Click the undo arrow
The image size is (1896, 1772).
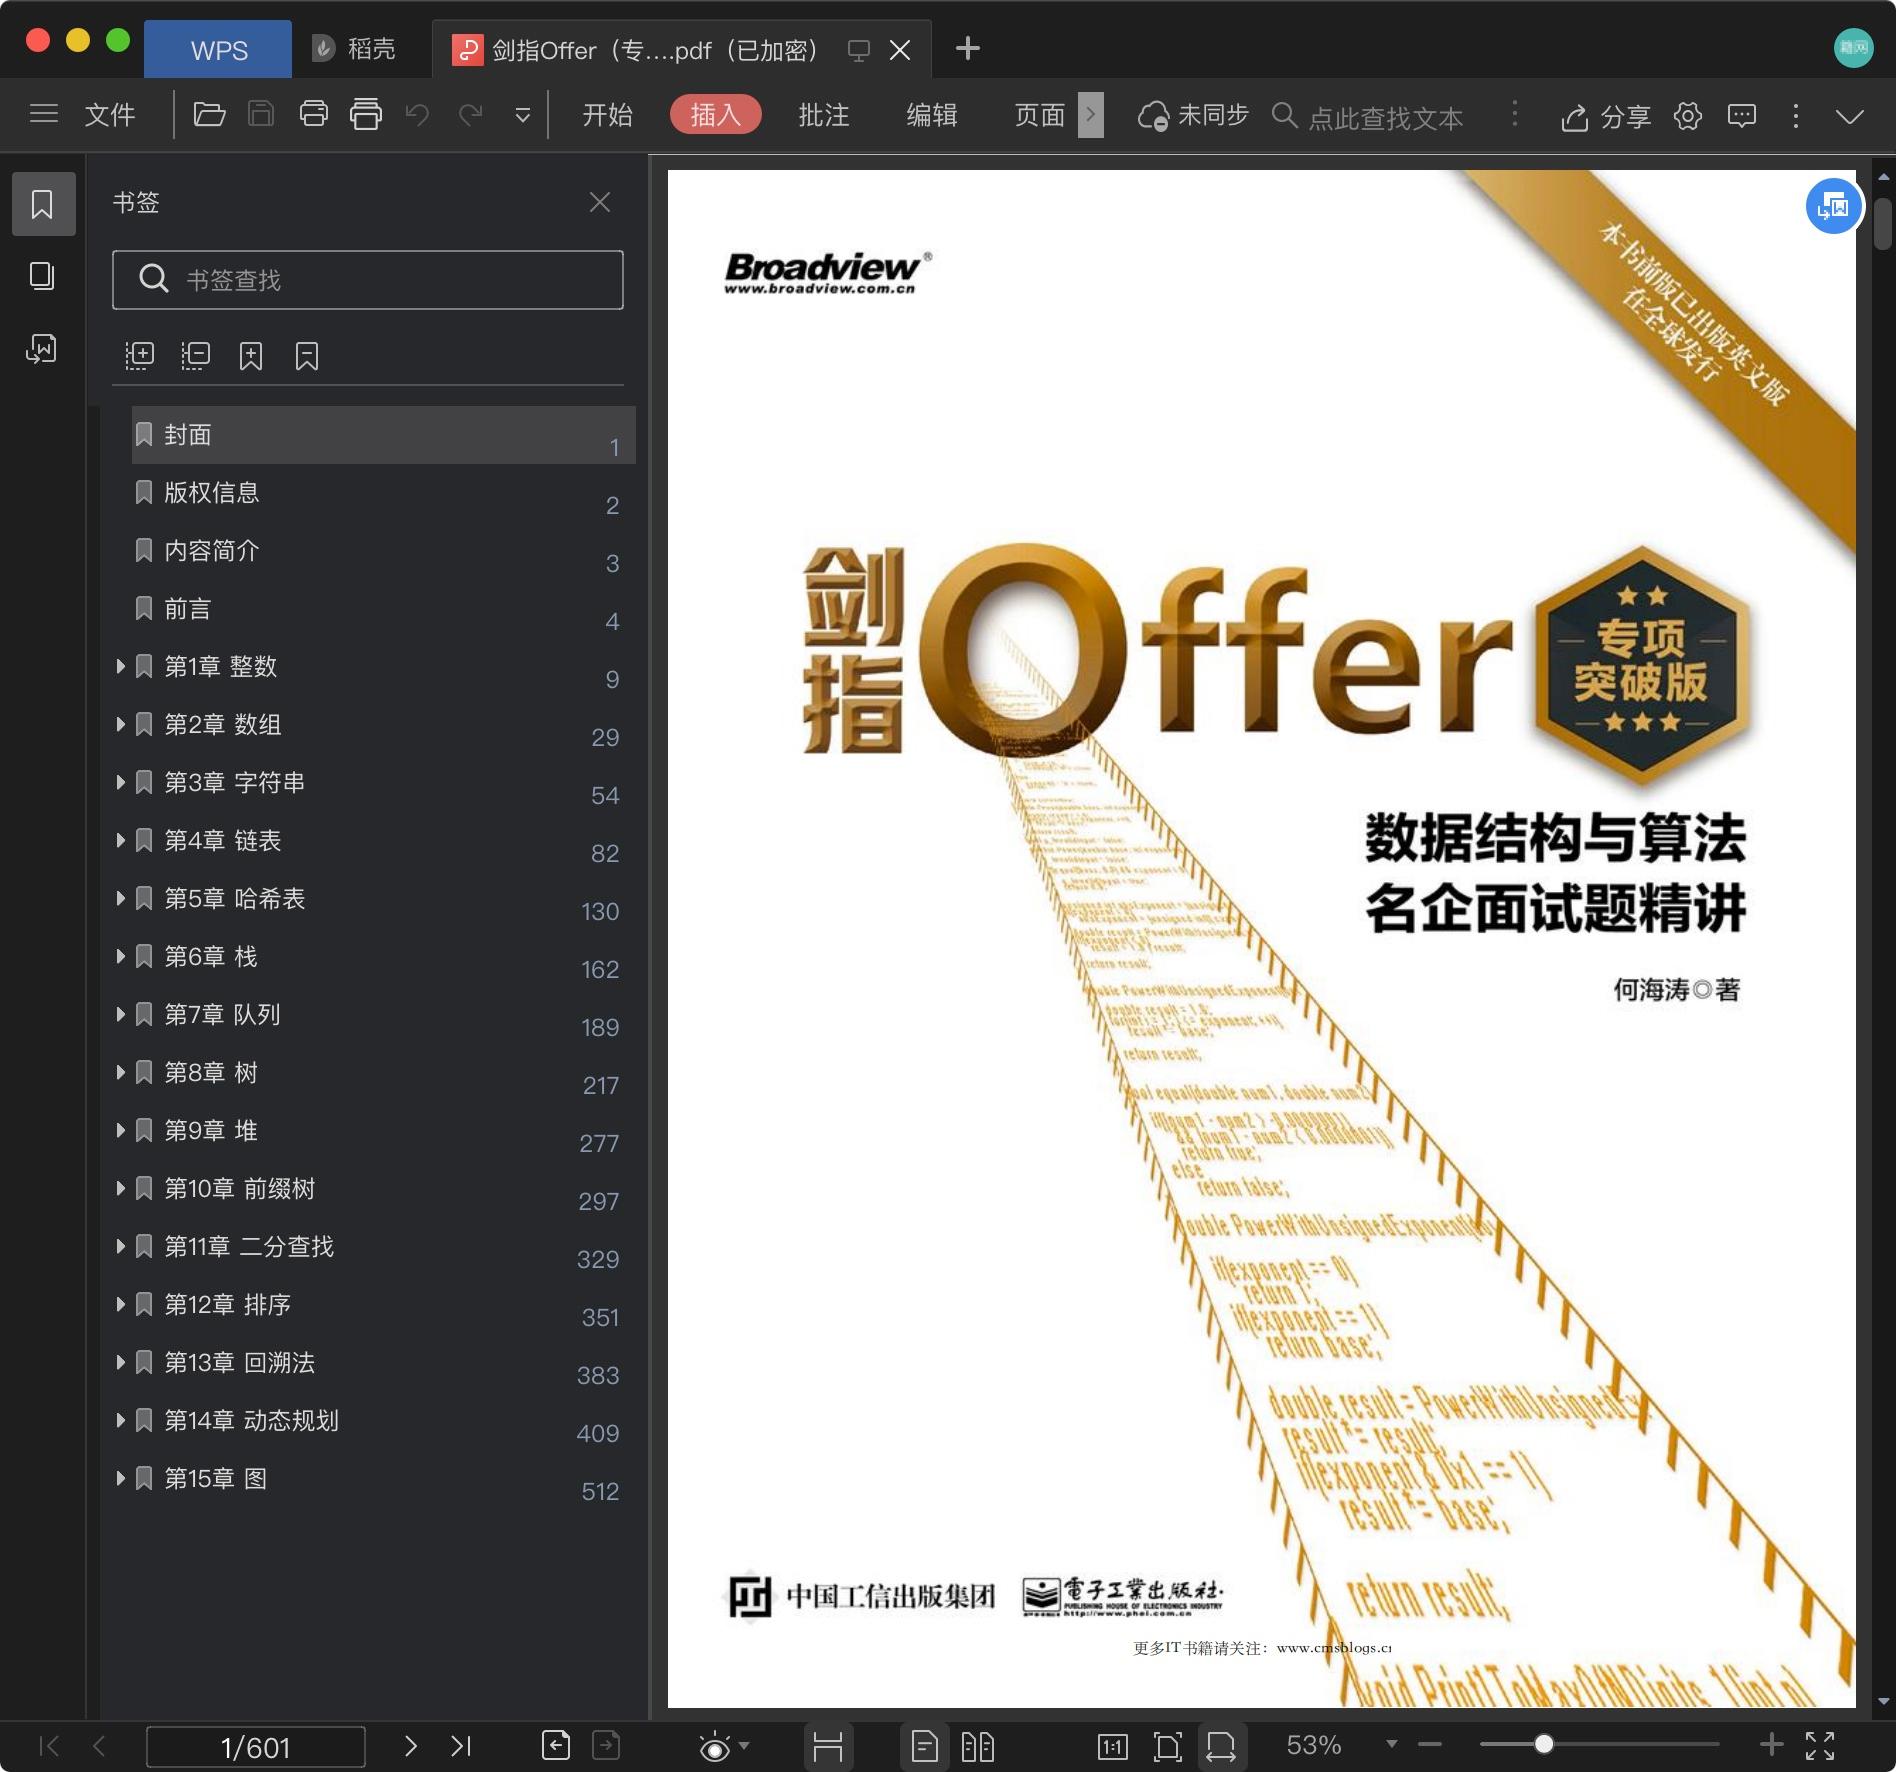click(x=418, y=115)
